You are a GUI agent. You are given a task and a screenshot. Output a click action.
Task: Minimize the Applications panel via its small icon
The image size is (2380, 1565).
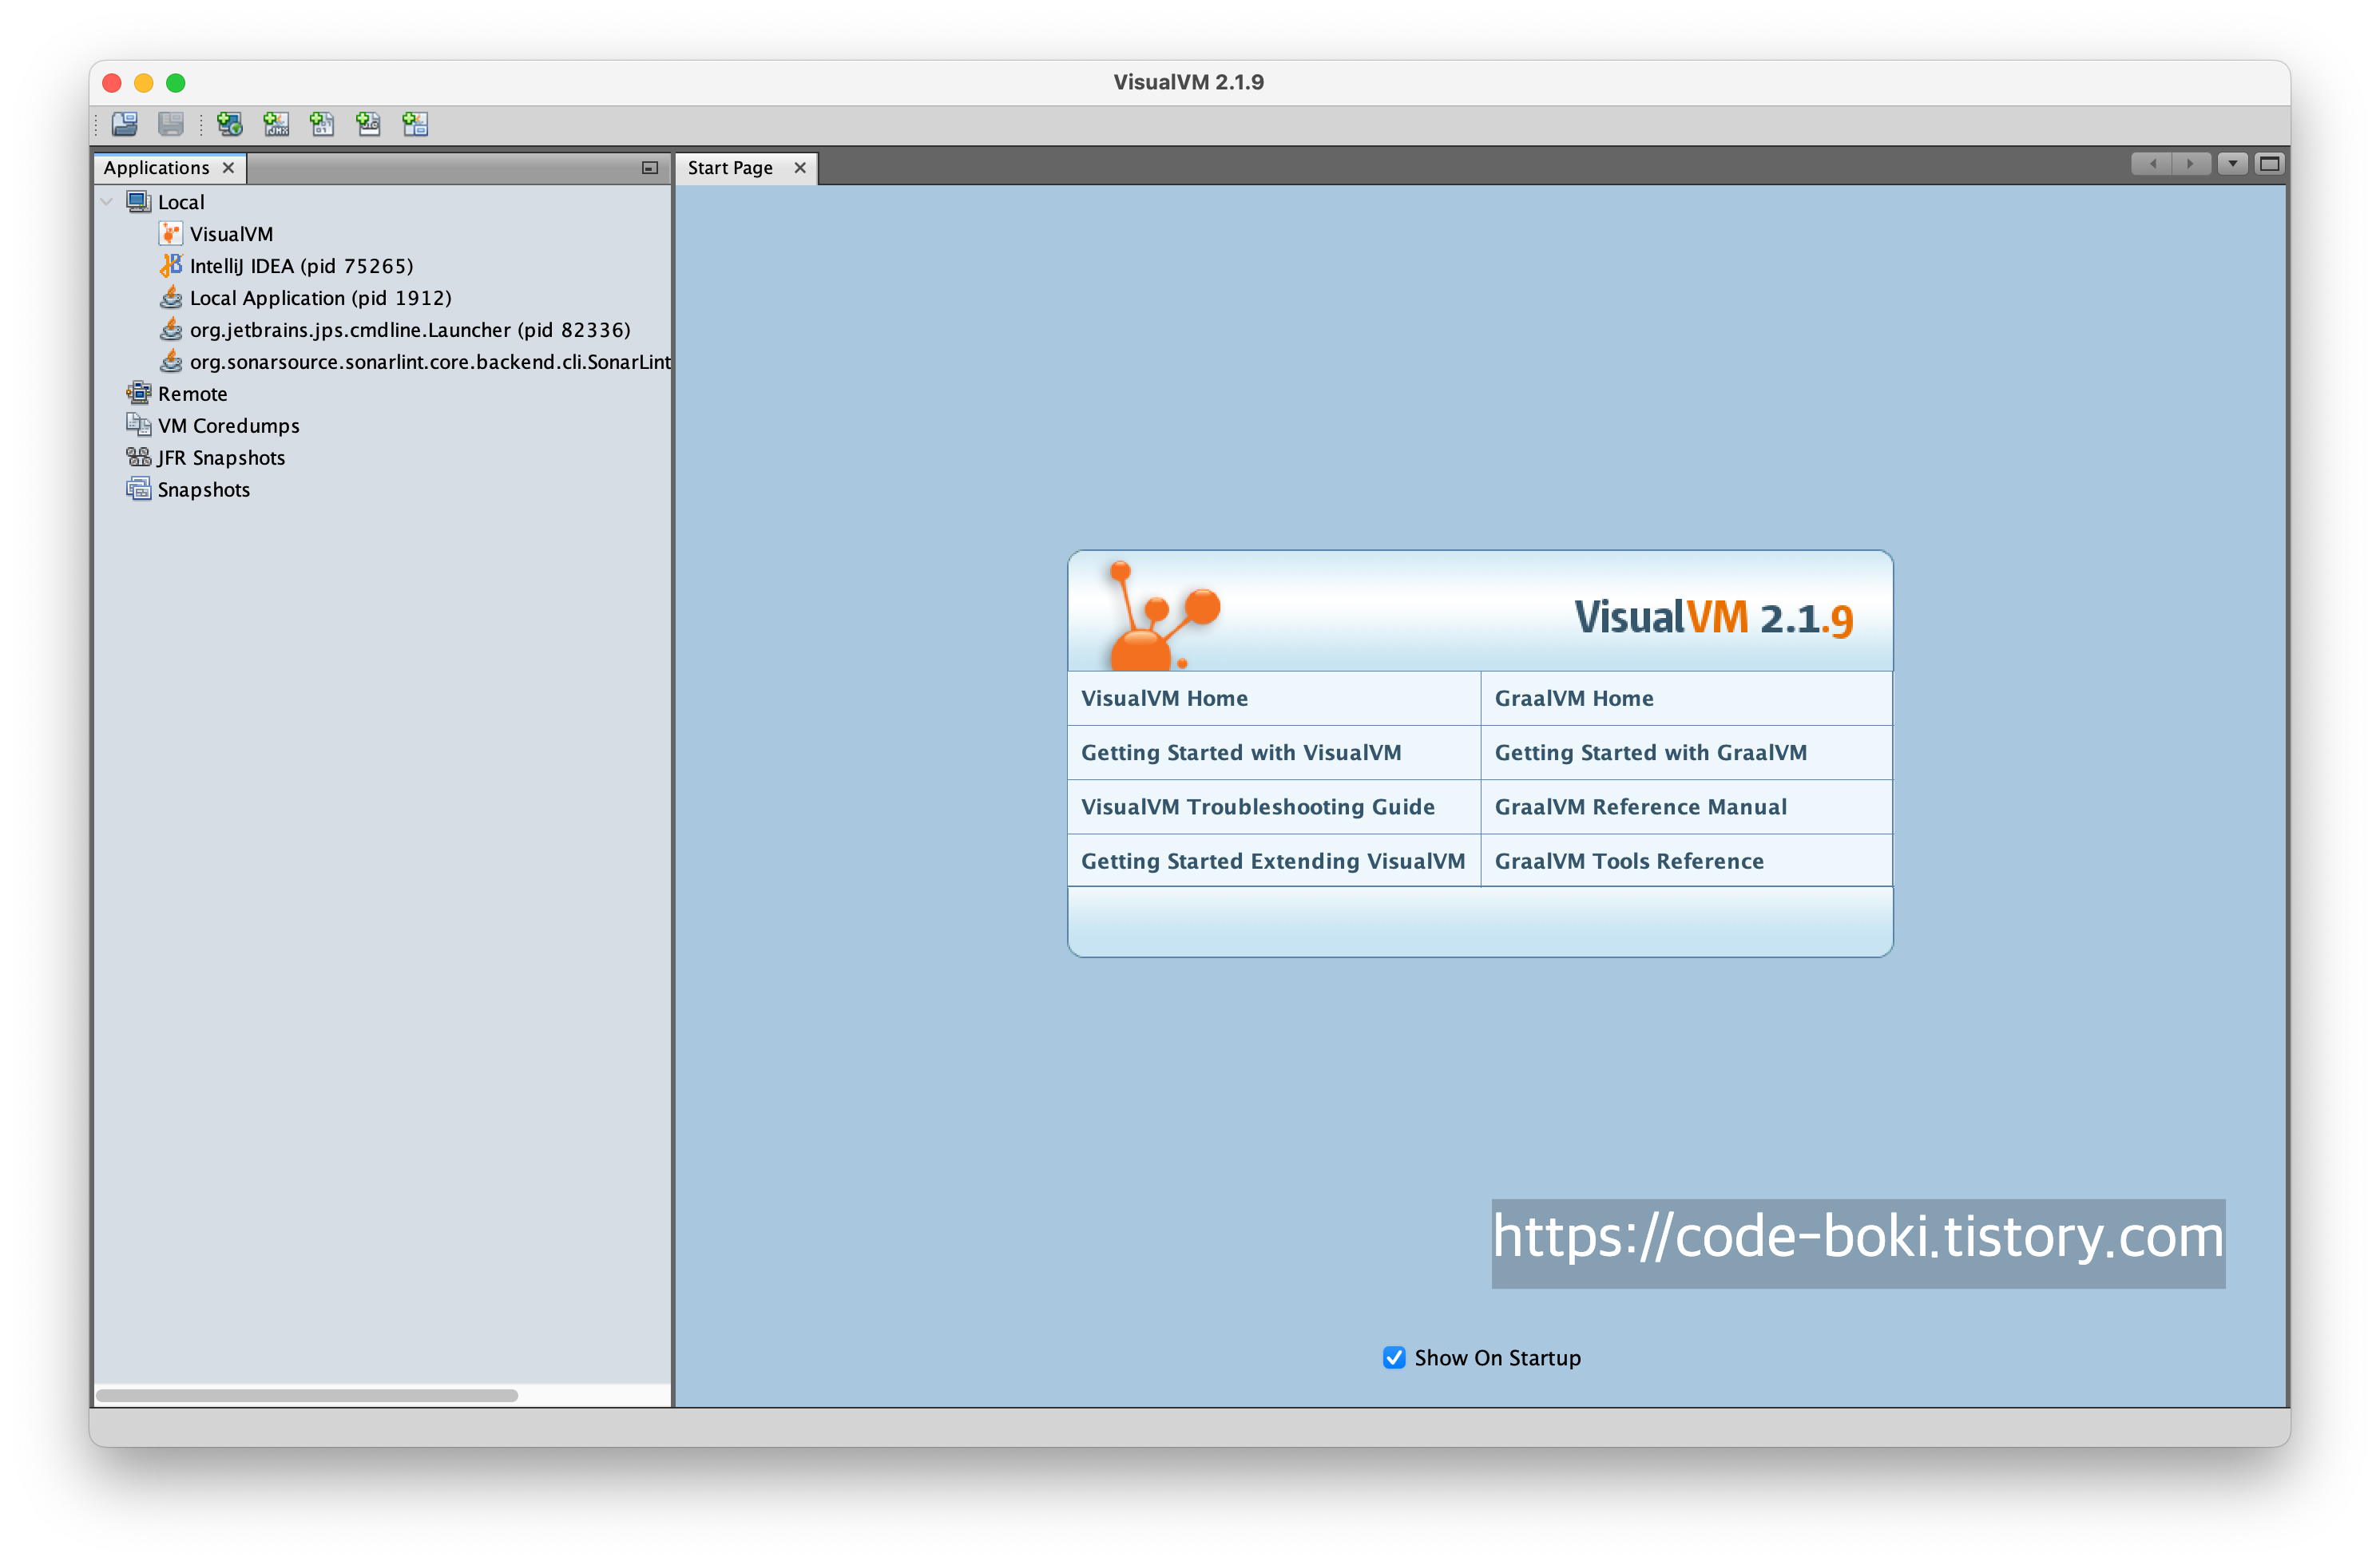coord(650,168)
